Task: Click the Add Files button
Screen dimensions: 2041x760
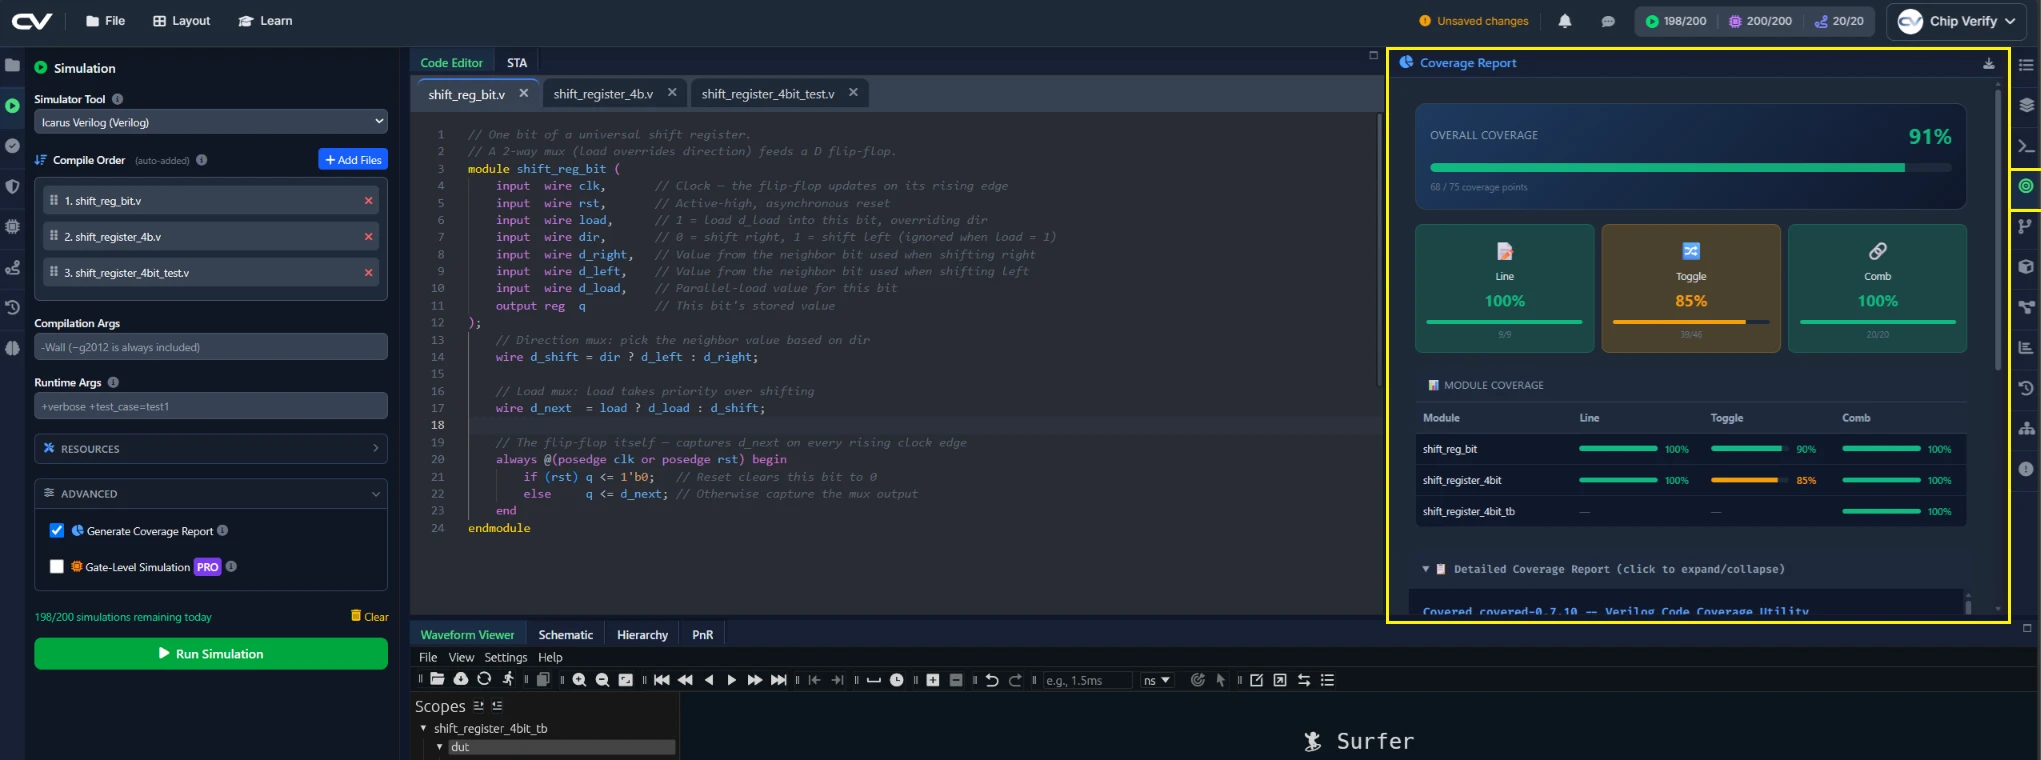Action: [353, 160]
